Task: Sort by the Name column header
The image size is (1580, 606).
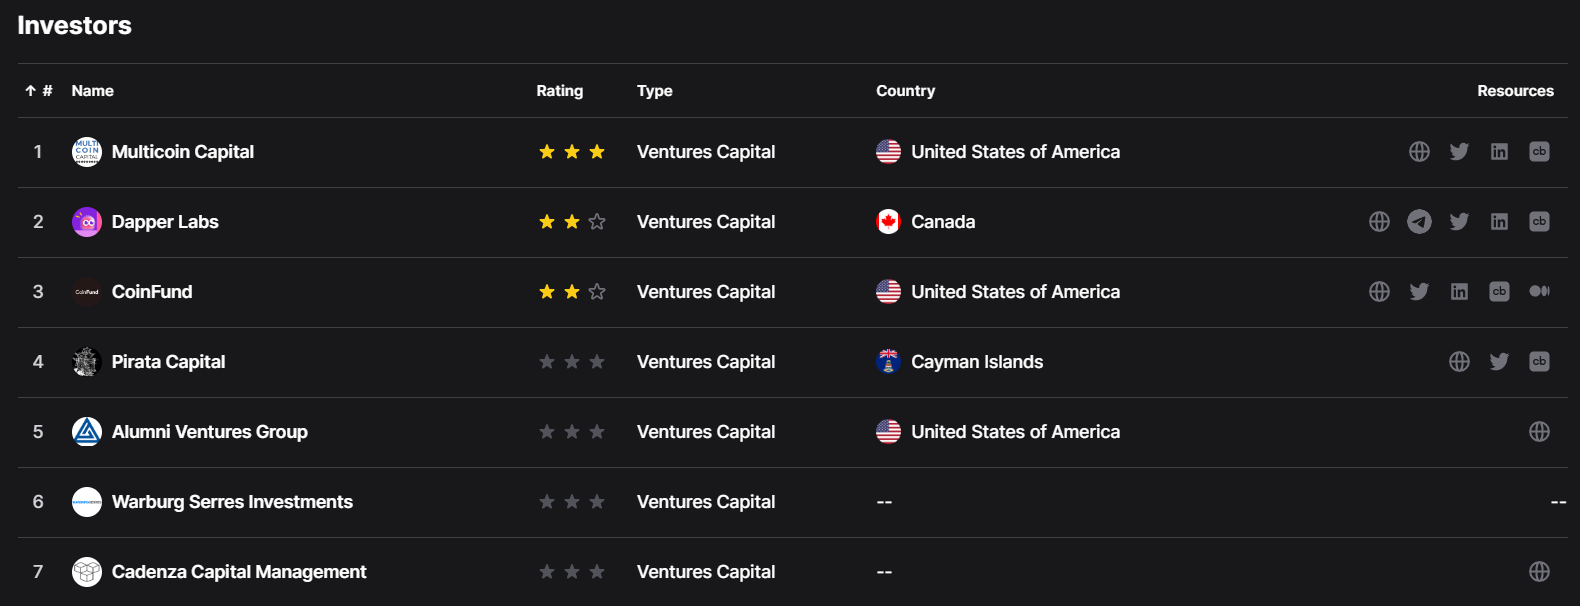Action: pyautogui.click(x=92, y=91)
